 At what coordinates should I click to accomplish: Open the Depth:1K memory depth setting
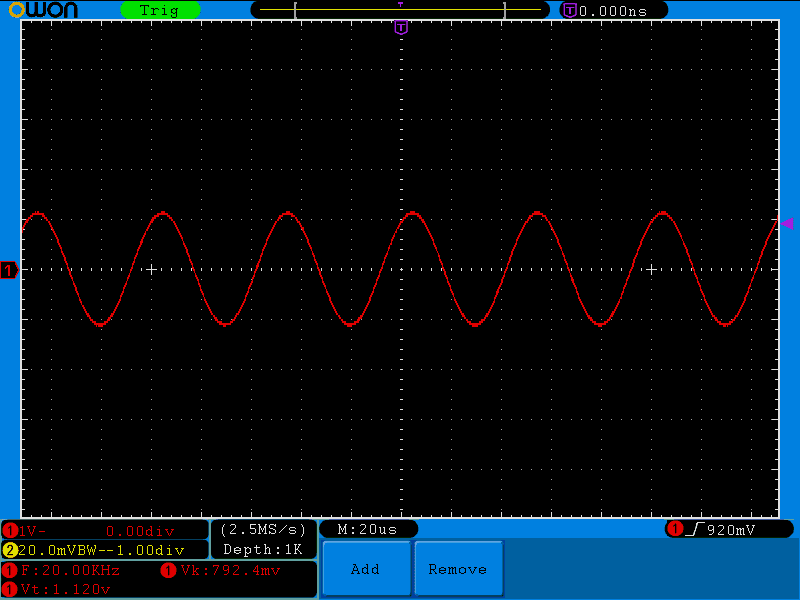pyautogui.click(x=263, y=549)
